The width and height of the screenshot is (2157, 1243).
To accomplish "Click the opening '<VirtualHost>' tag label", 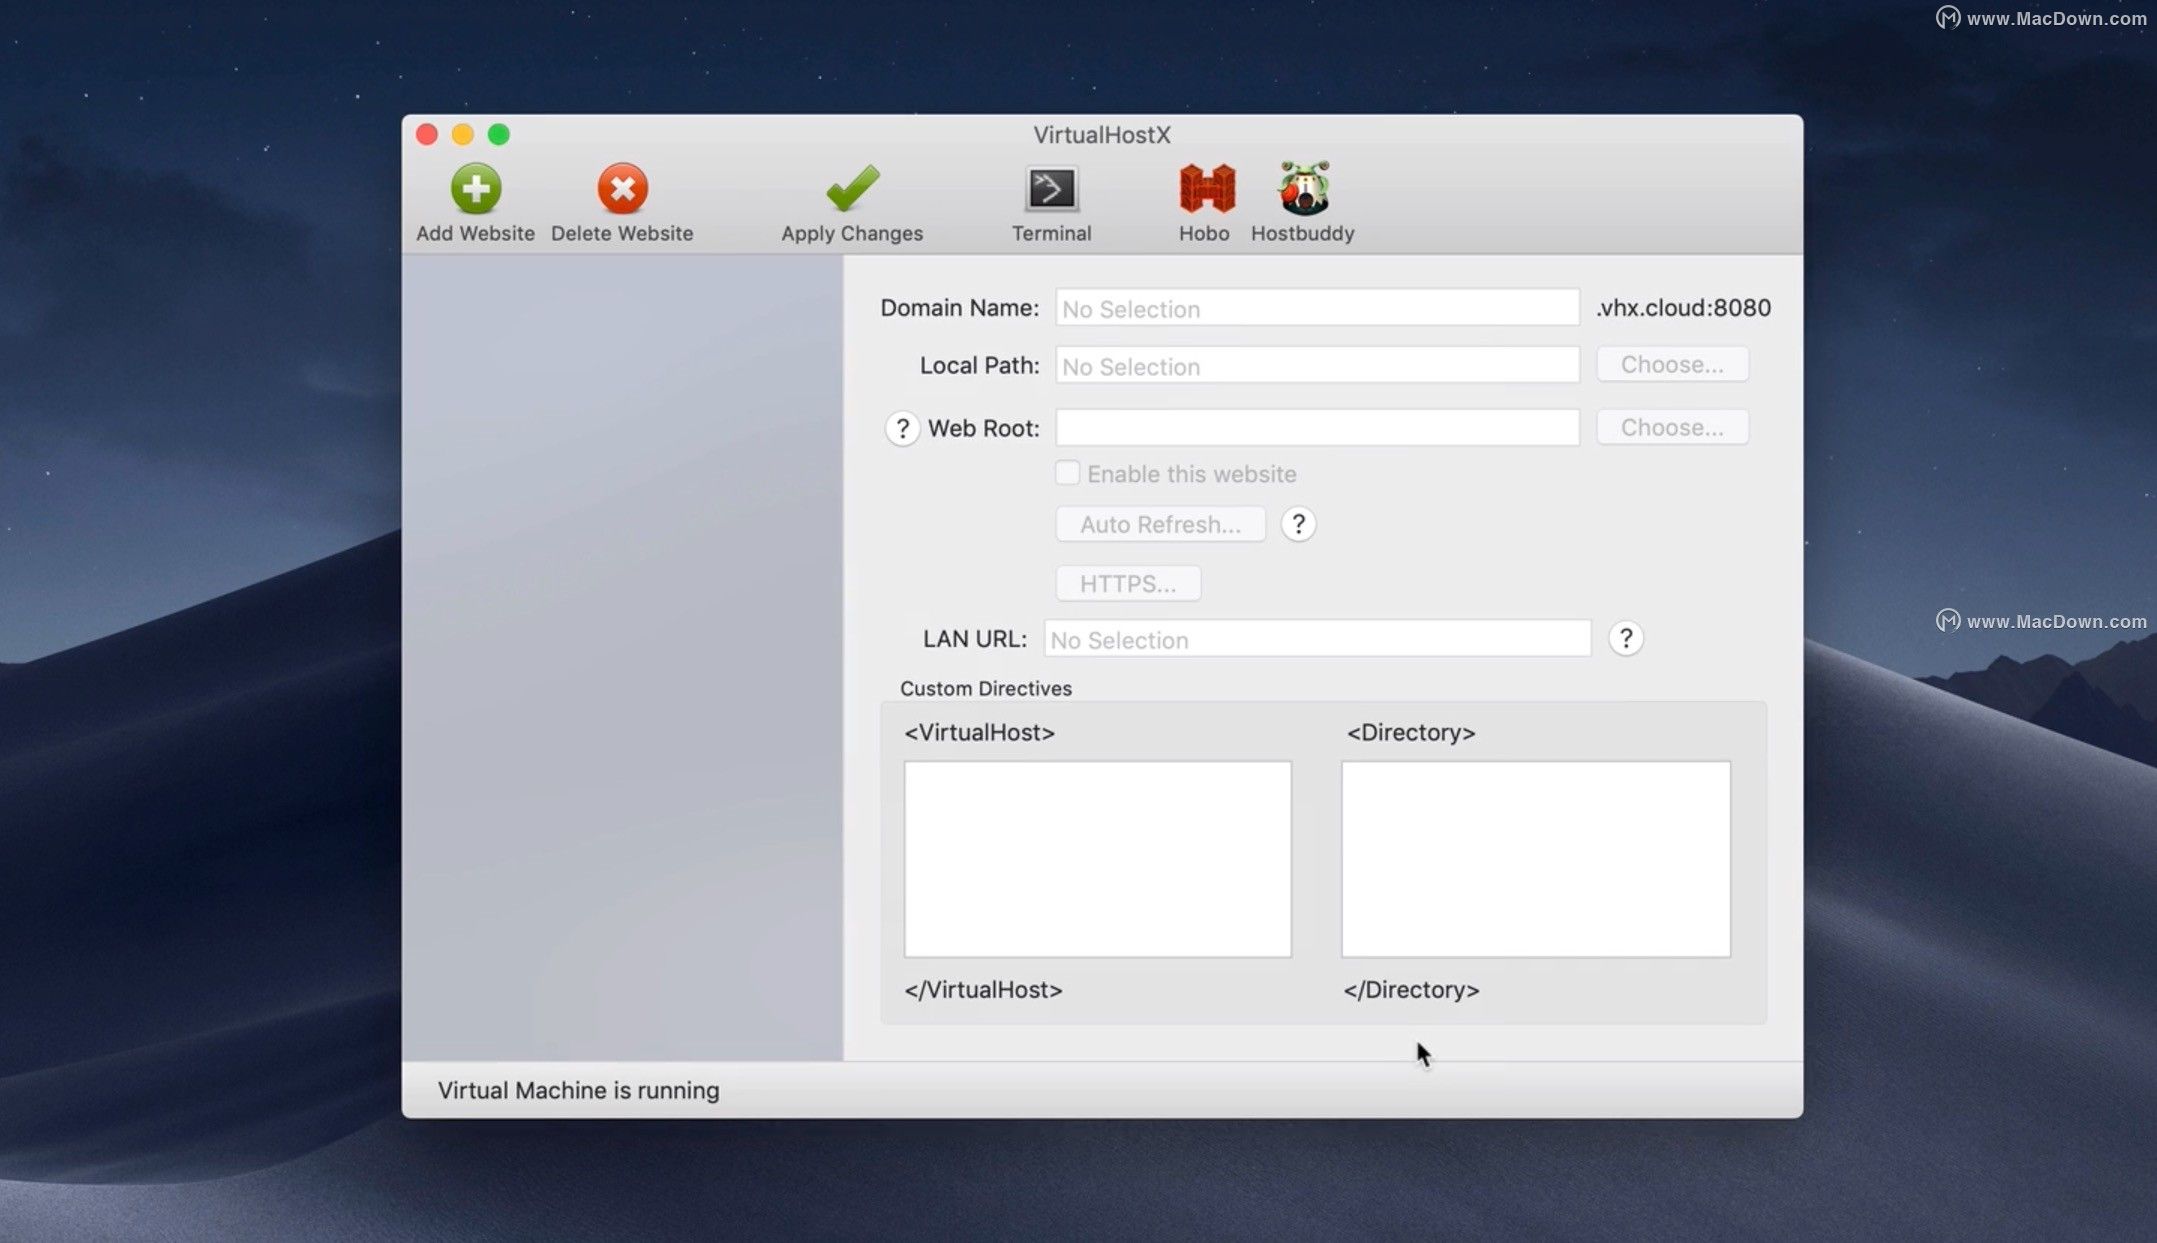I will [x=979, y=732].
